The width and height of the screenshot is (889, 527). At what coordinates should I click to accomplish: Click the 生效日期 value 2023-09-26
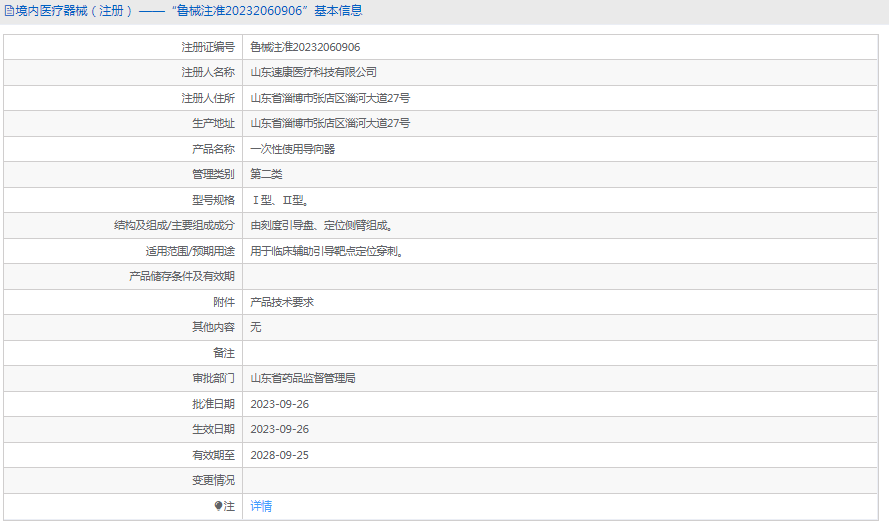280,429
